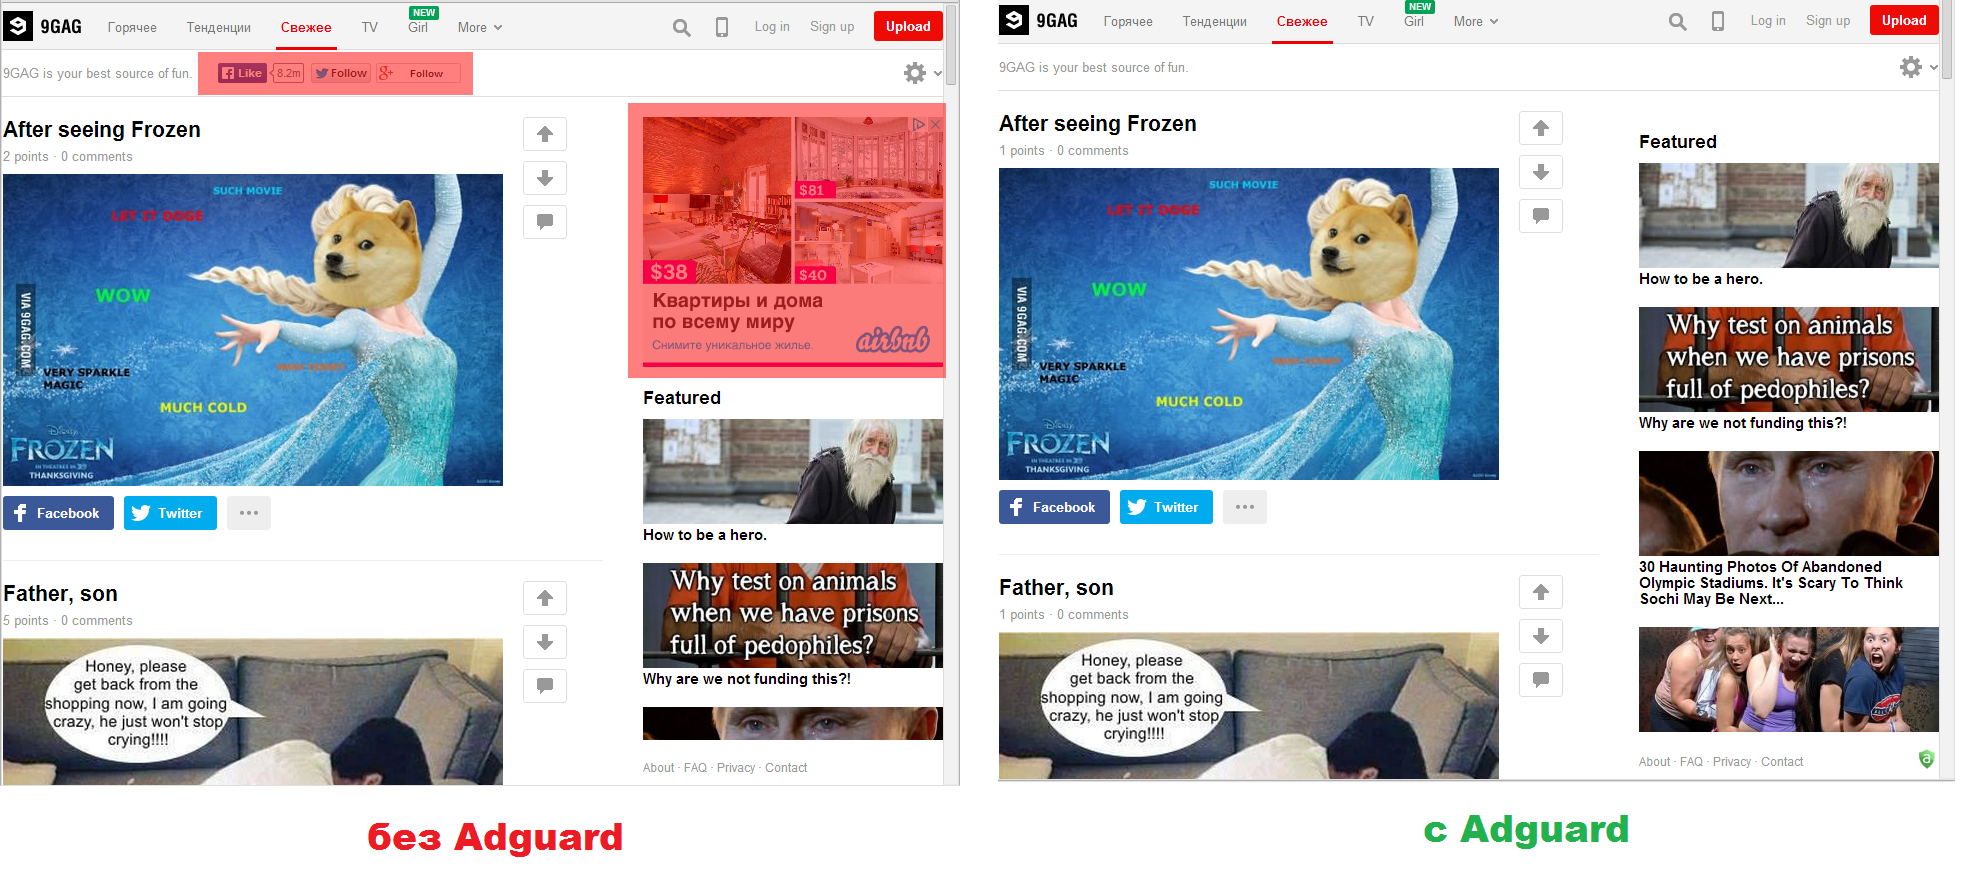
Task: Open search in the left window
Action: pos(682,27)
